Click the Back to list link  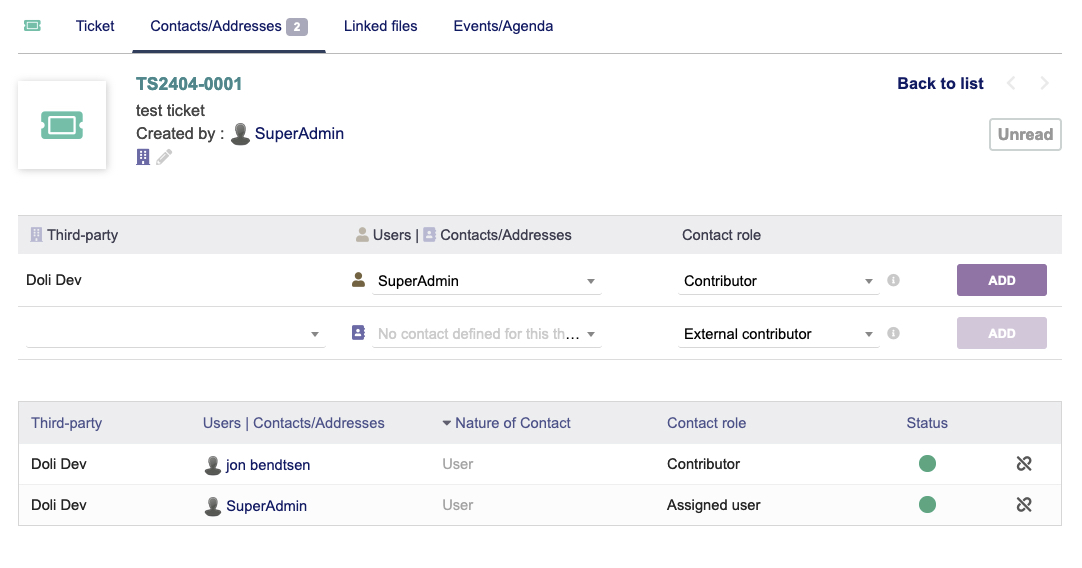pos(941,84)
